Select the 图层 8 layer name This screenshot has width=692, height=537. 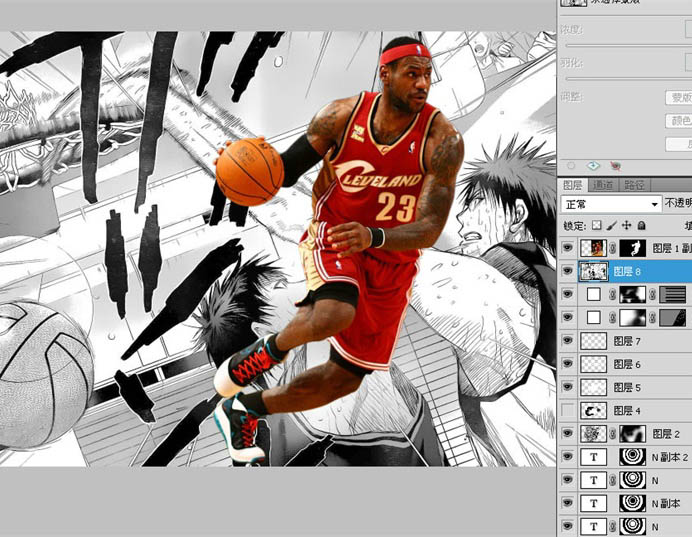pyautogui.click(x=627, y=272)
